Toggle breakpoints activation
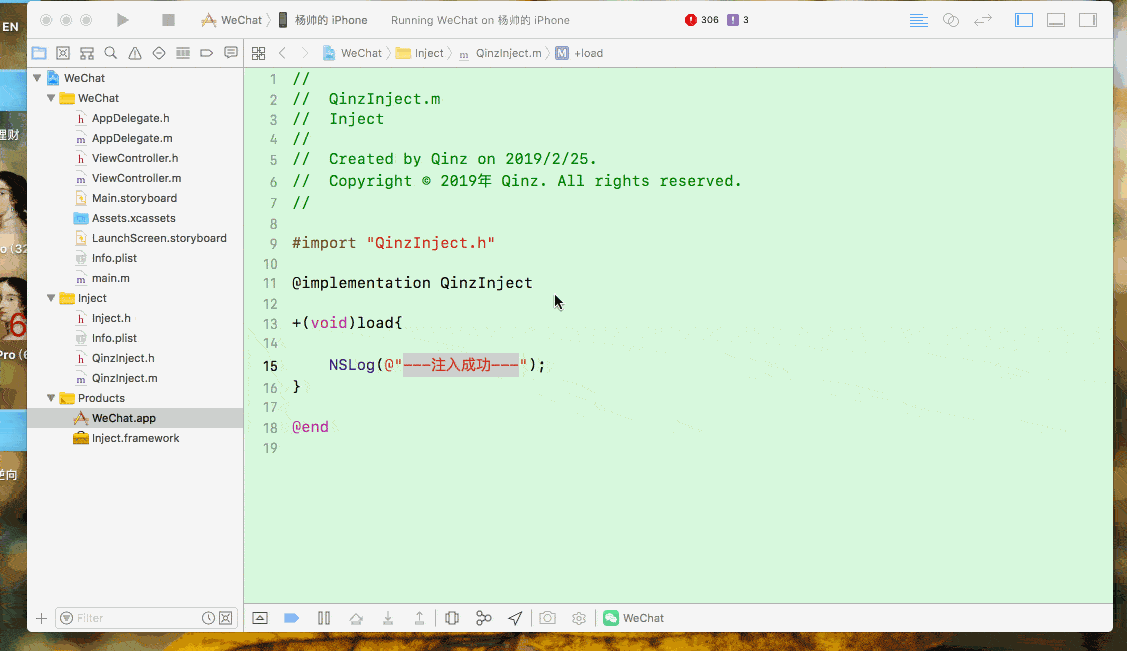Screen dimensions: 1127x651 click(291, 618)
